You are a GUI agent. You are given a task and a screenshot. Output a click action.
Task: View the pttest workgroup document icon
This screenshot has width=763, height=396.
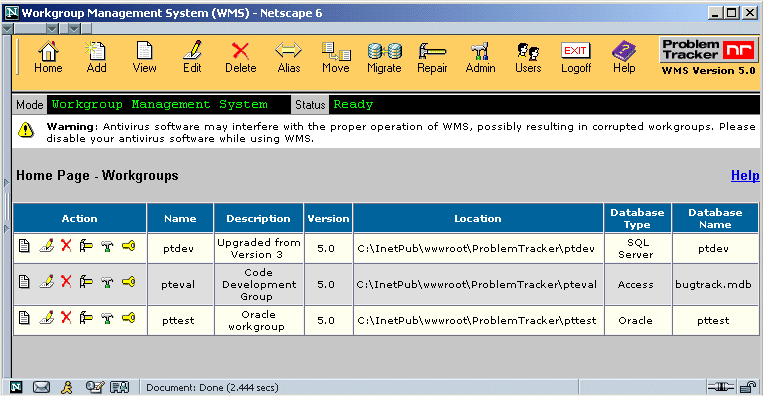pyautogui.click(x=24, y=318)
